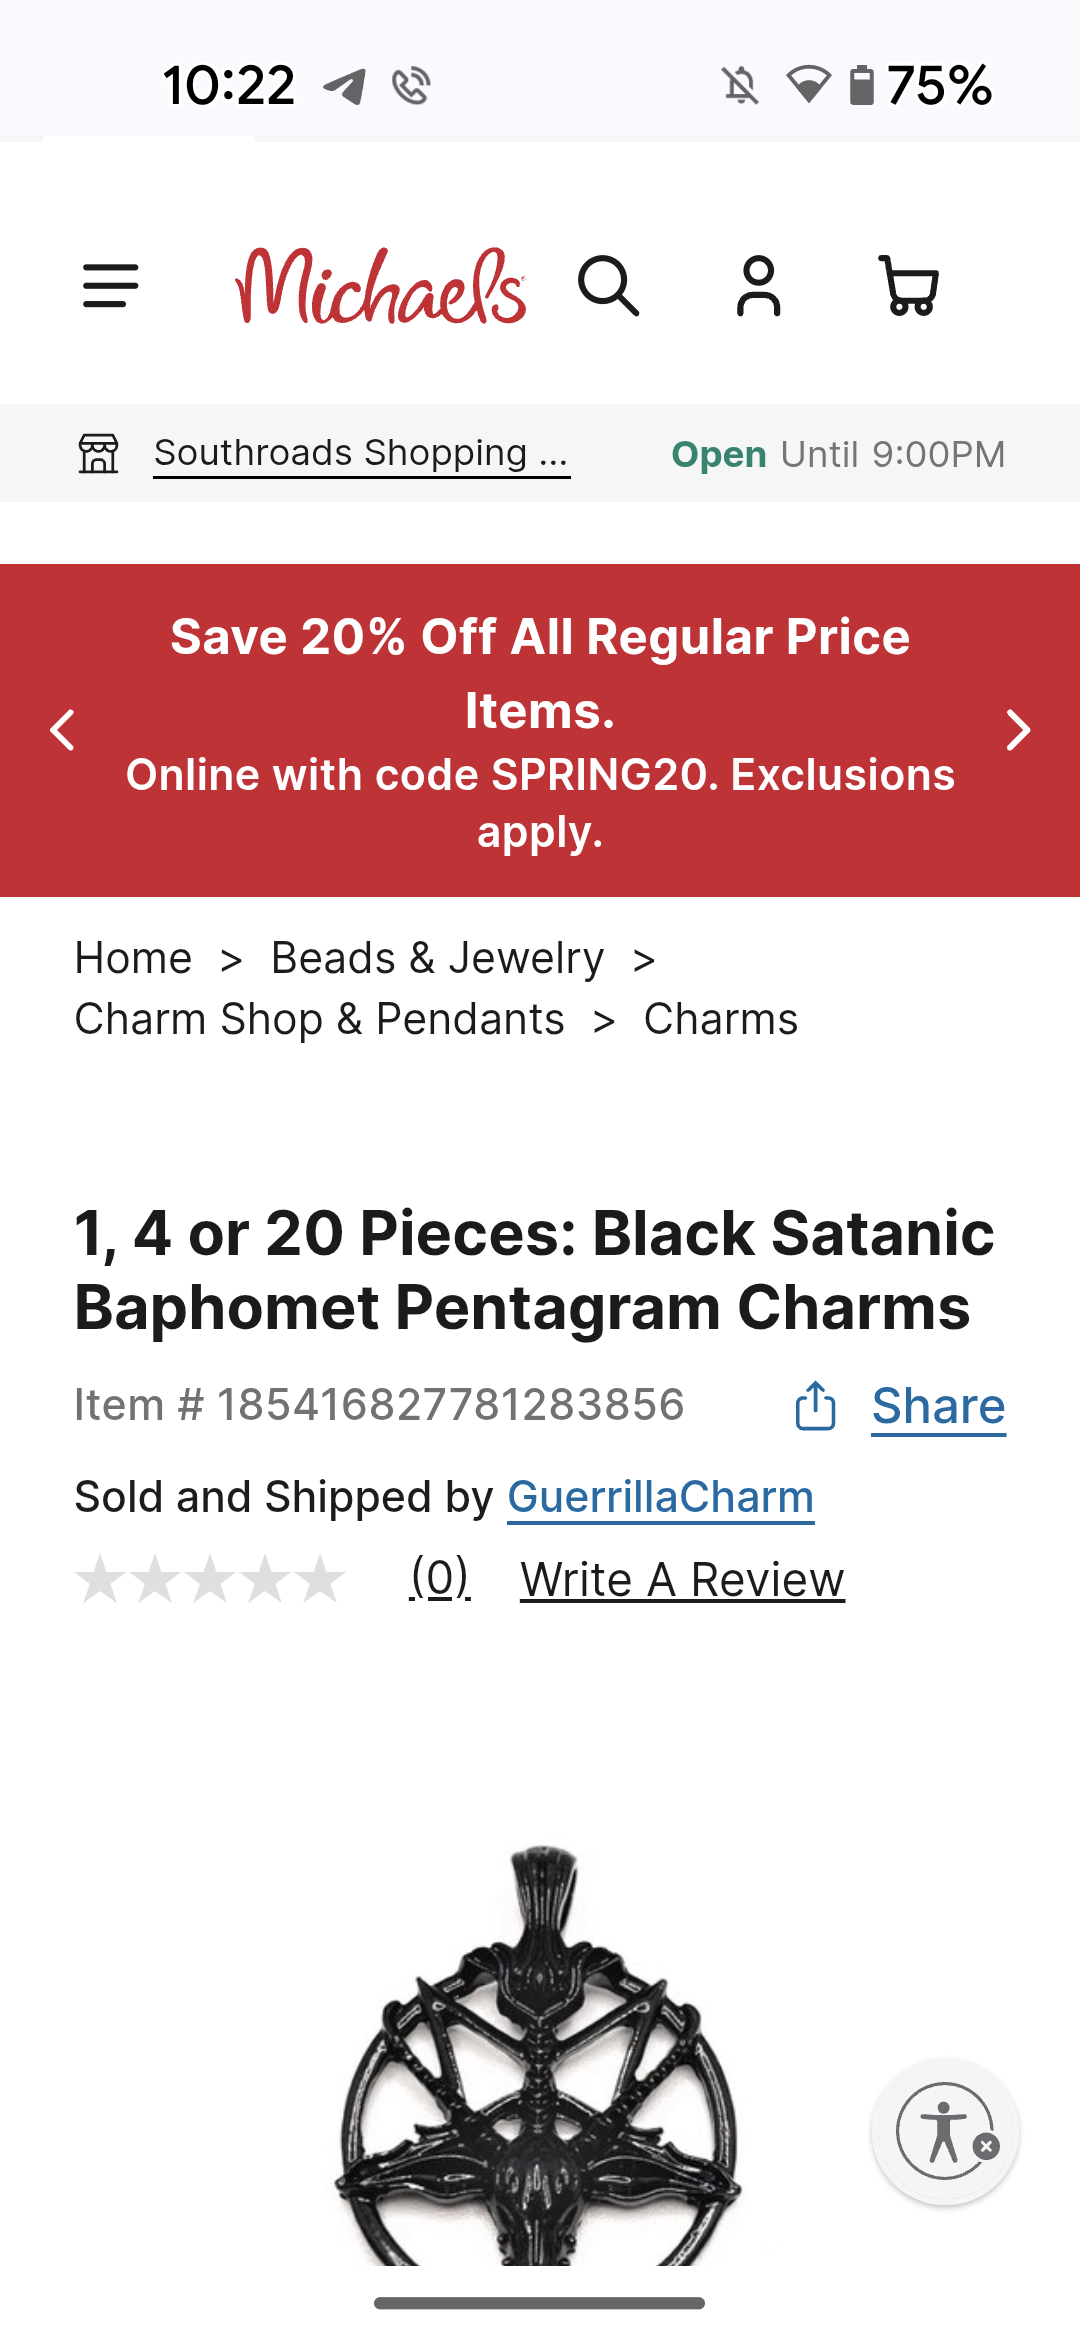Click Write A Review link
The image size is (1080, 2340).
[682, 1581]
